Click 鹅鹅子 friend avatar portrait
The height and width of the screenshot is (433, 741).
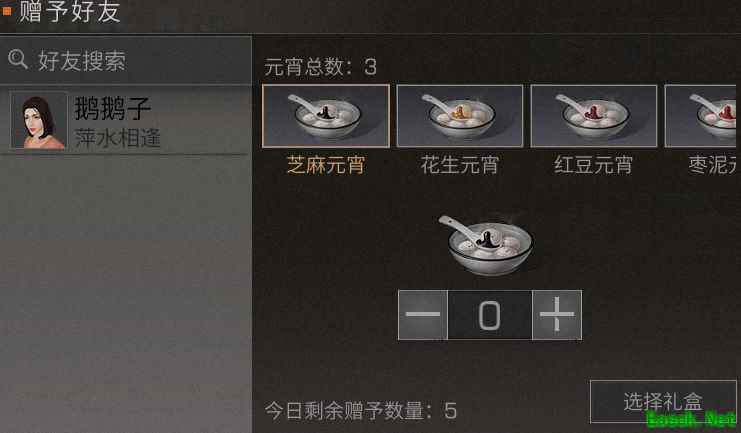pyautogui.click(x=39, y=121)
